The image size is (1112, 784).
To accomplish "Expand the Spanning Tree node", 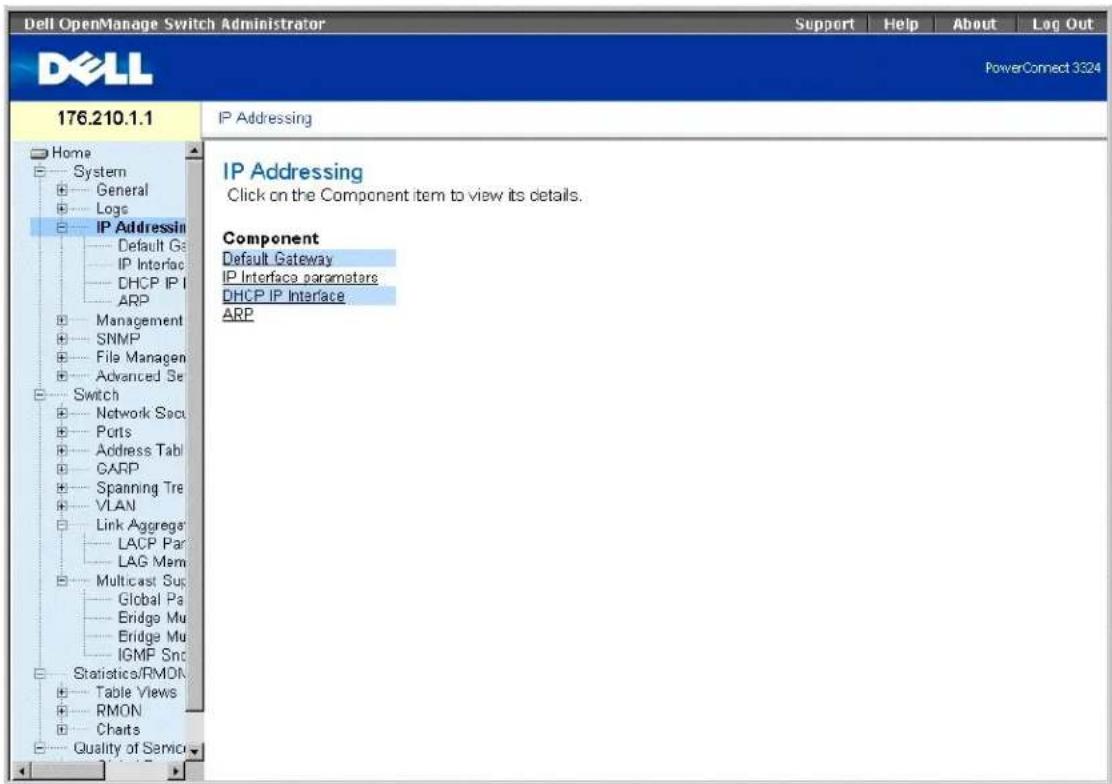I will coord(62,488).
